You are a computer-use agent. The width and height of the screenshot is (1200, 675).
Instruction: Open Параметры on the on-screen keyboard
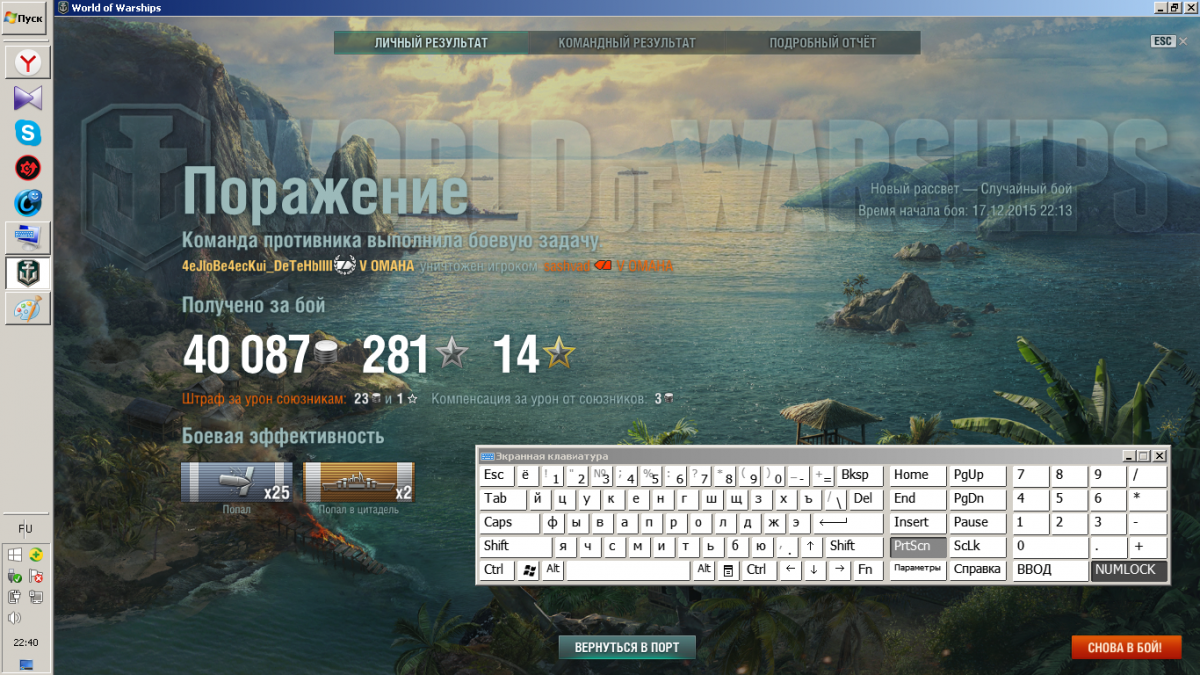917,570
